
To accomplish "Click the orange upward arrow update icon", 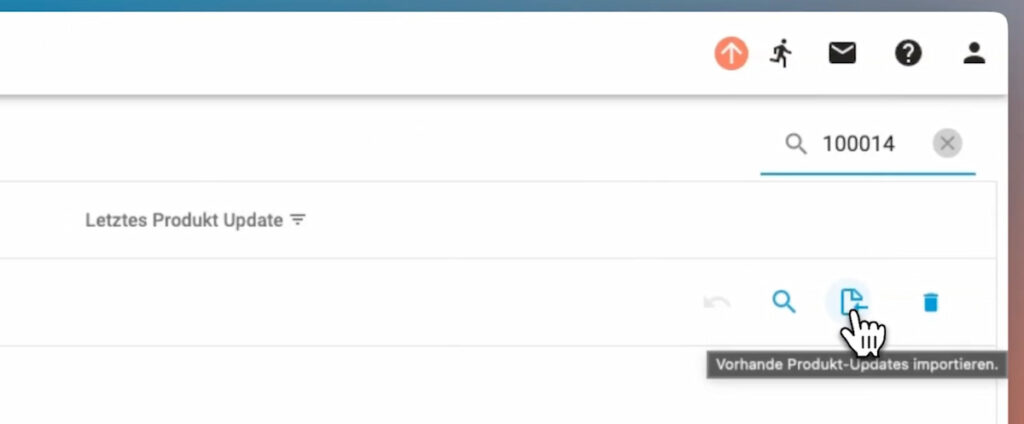I will point(731,54).
